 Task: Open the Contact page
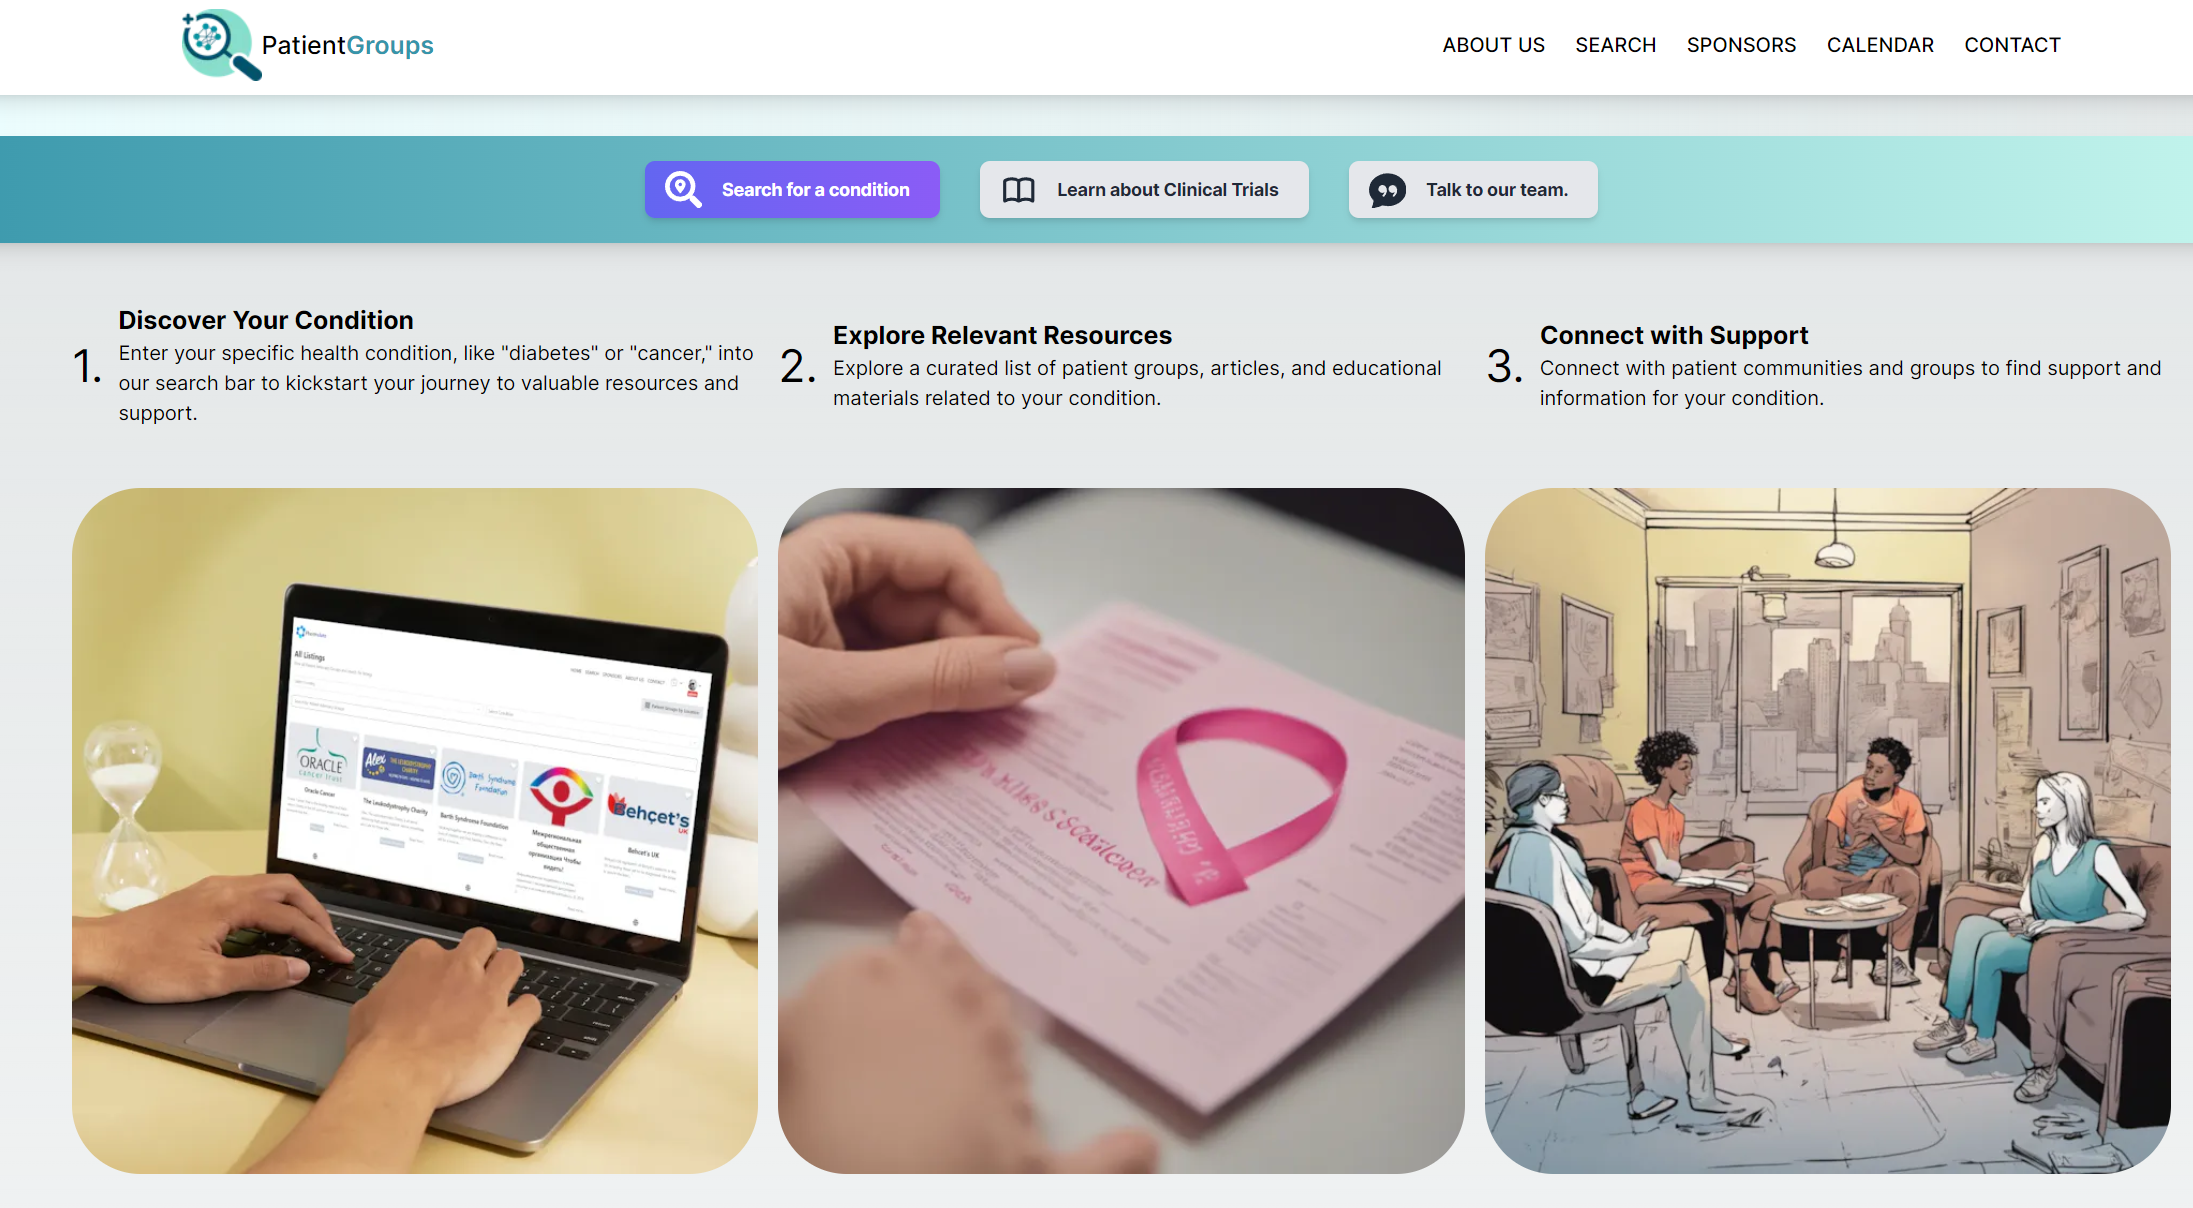pos(2012,45)
